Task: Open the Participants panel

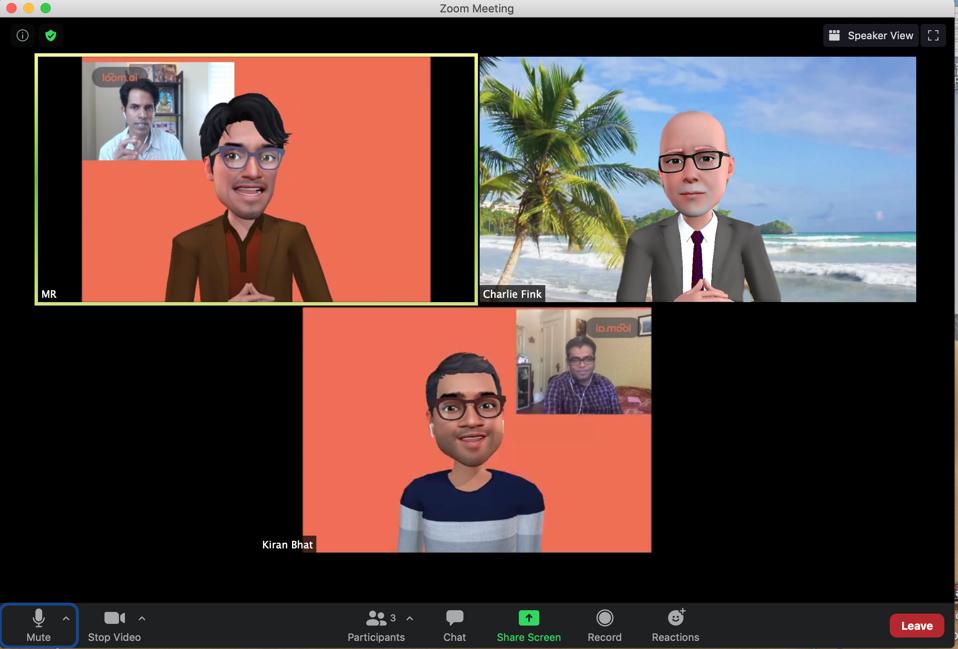Action: (376, 624)
